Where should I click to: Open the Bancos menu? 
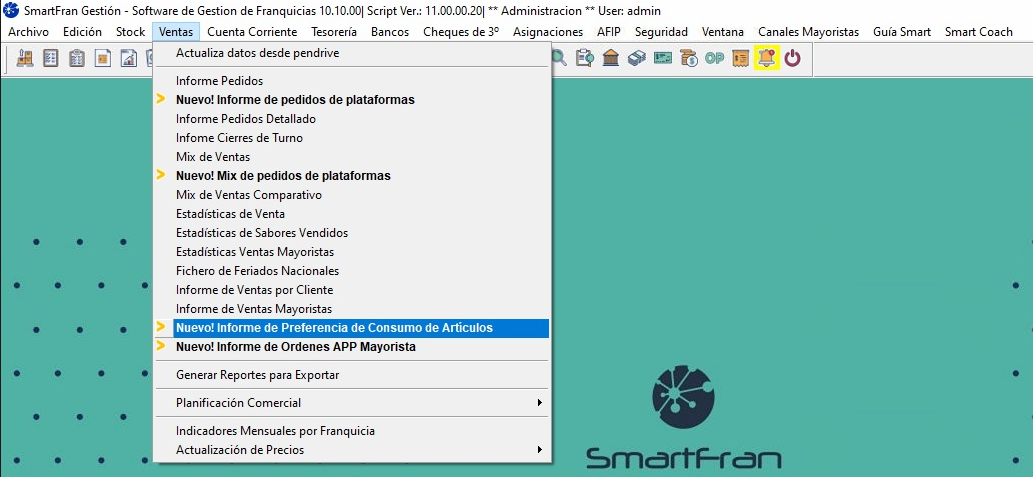[390, 32]
